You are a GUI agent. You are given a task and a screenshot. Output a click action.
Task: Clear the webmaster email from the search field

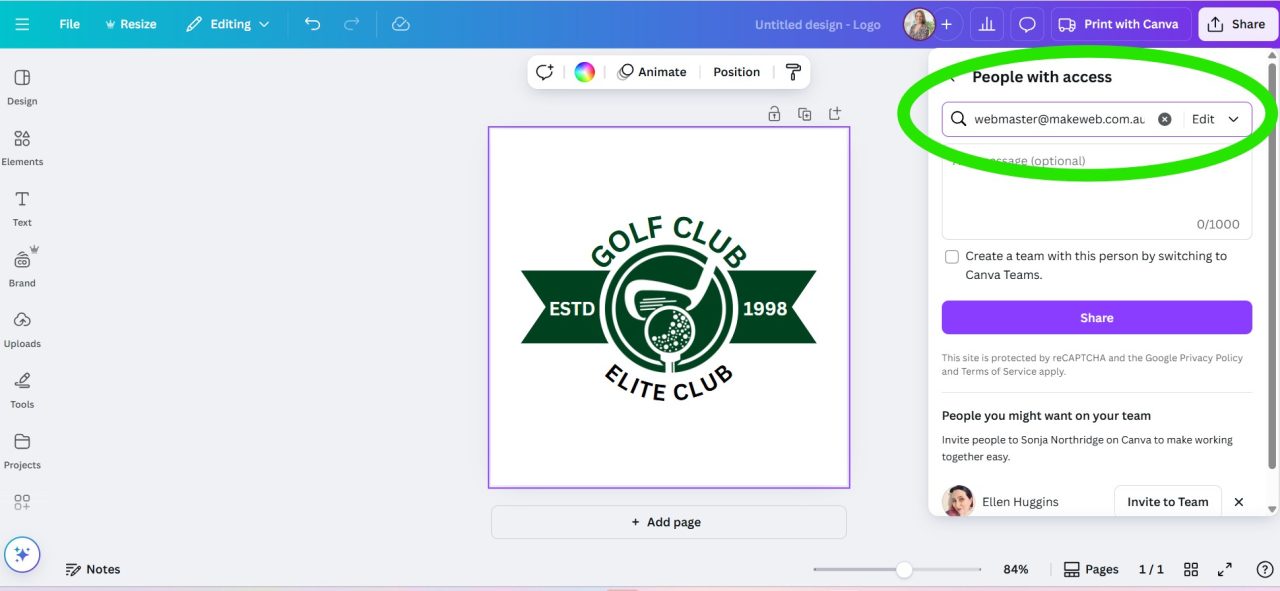1164,118
